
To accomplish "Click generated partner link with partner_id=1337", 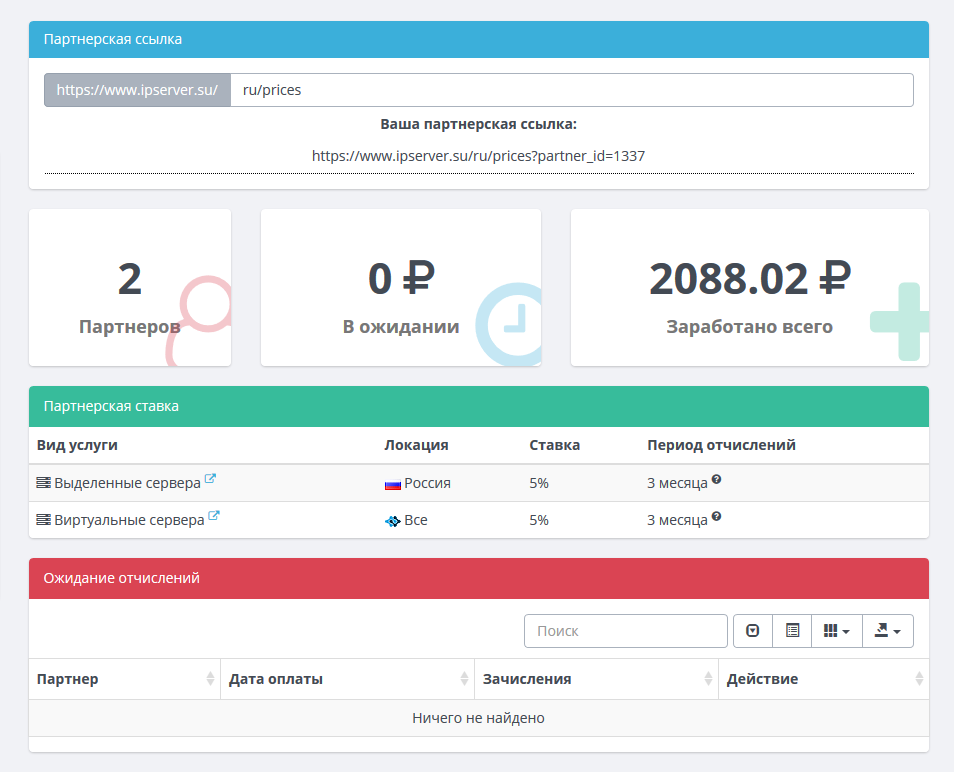I will [478, 156].
